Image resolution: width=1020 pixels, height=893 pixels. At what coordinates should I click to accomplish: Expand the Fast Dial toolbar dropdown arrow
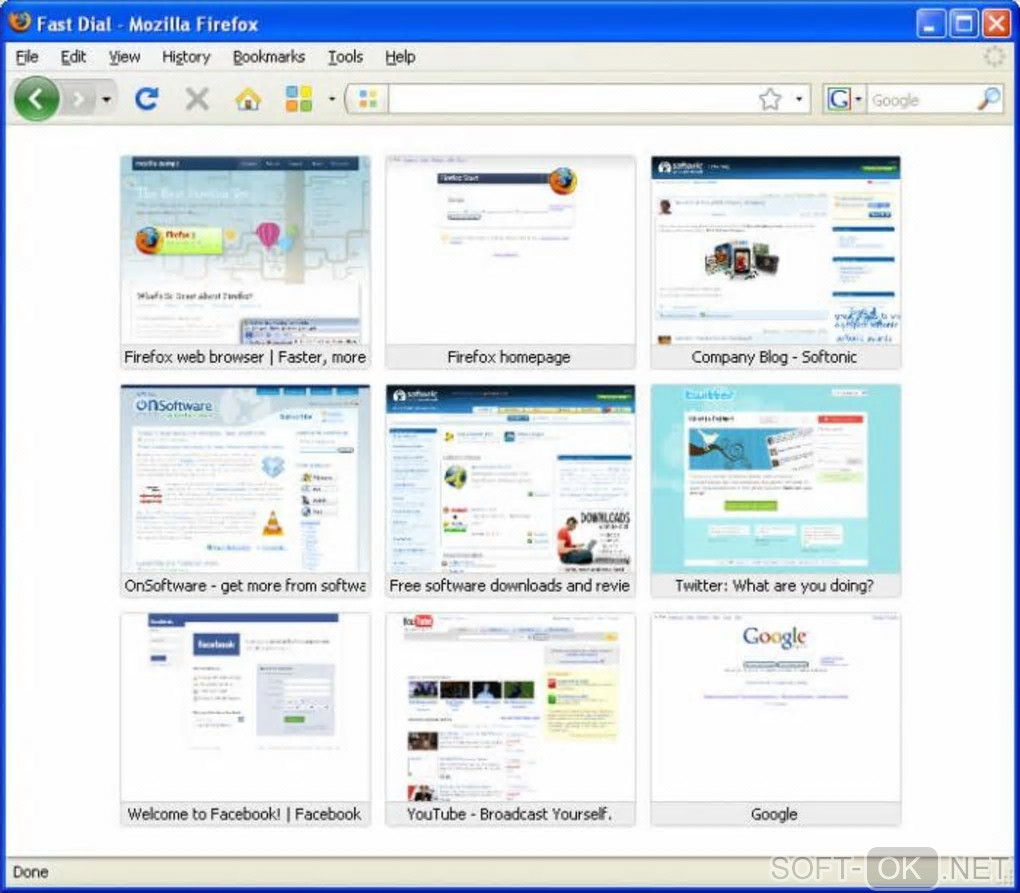pyautogui.click(x=332, y=100)
